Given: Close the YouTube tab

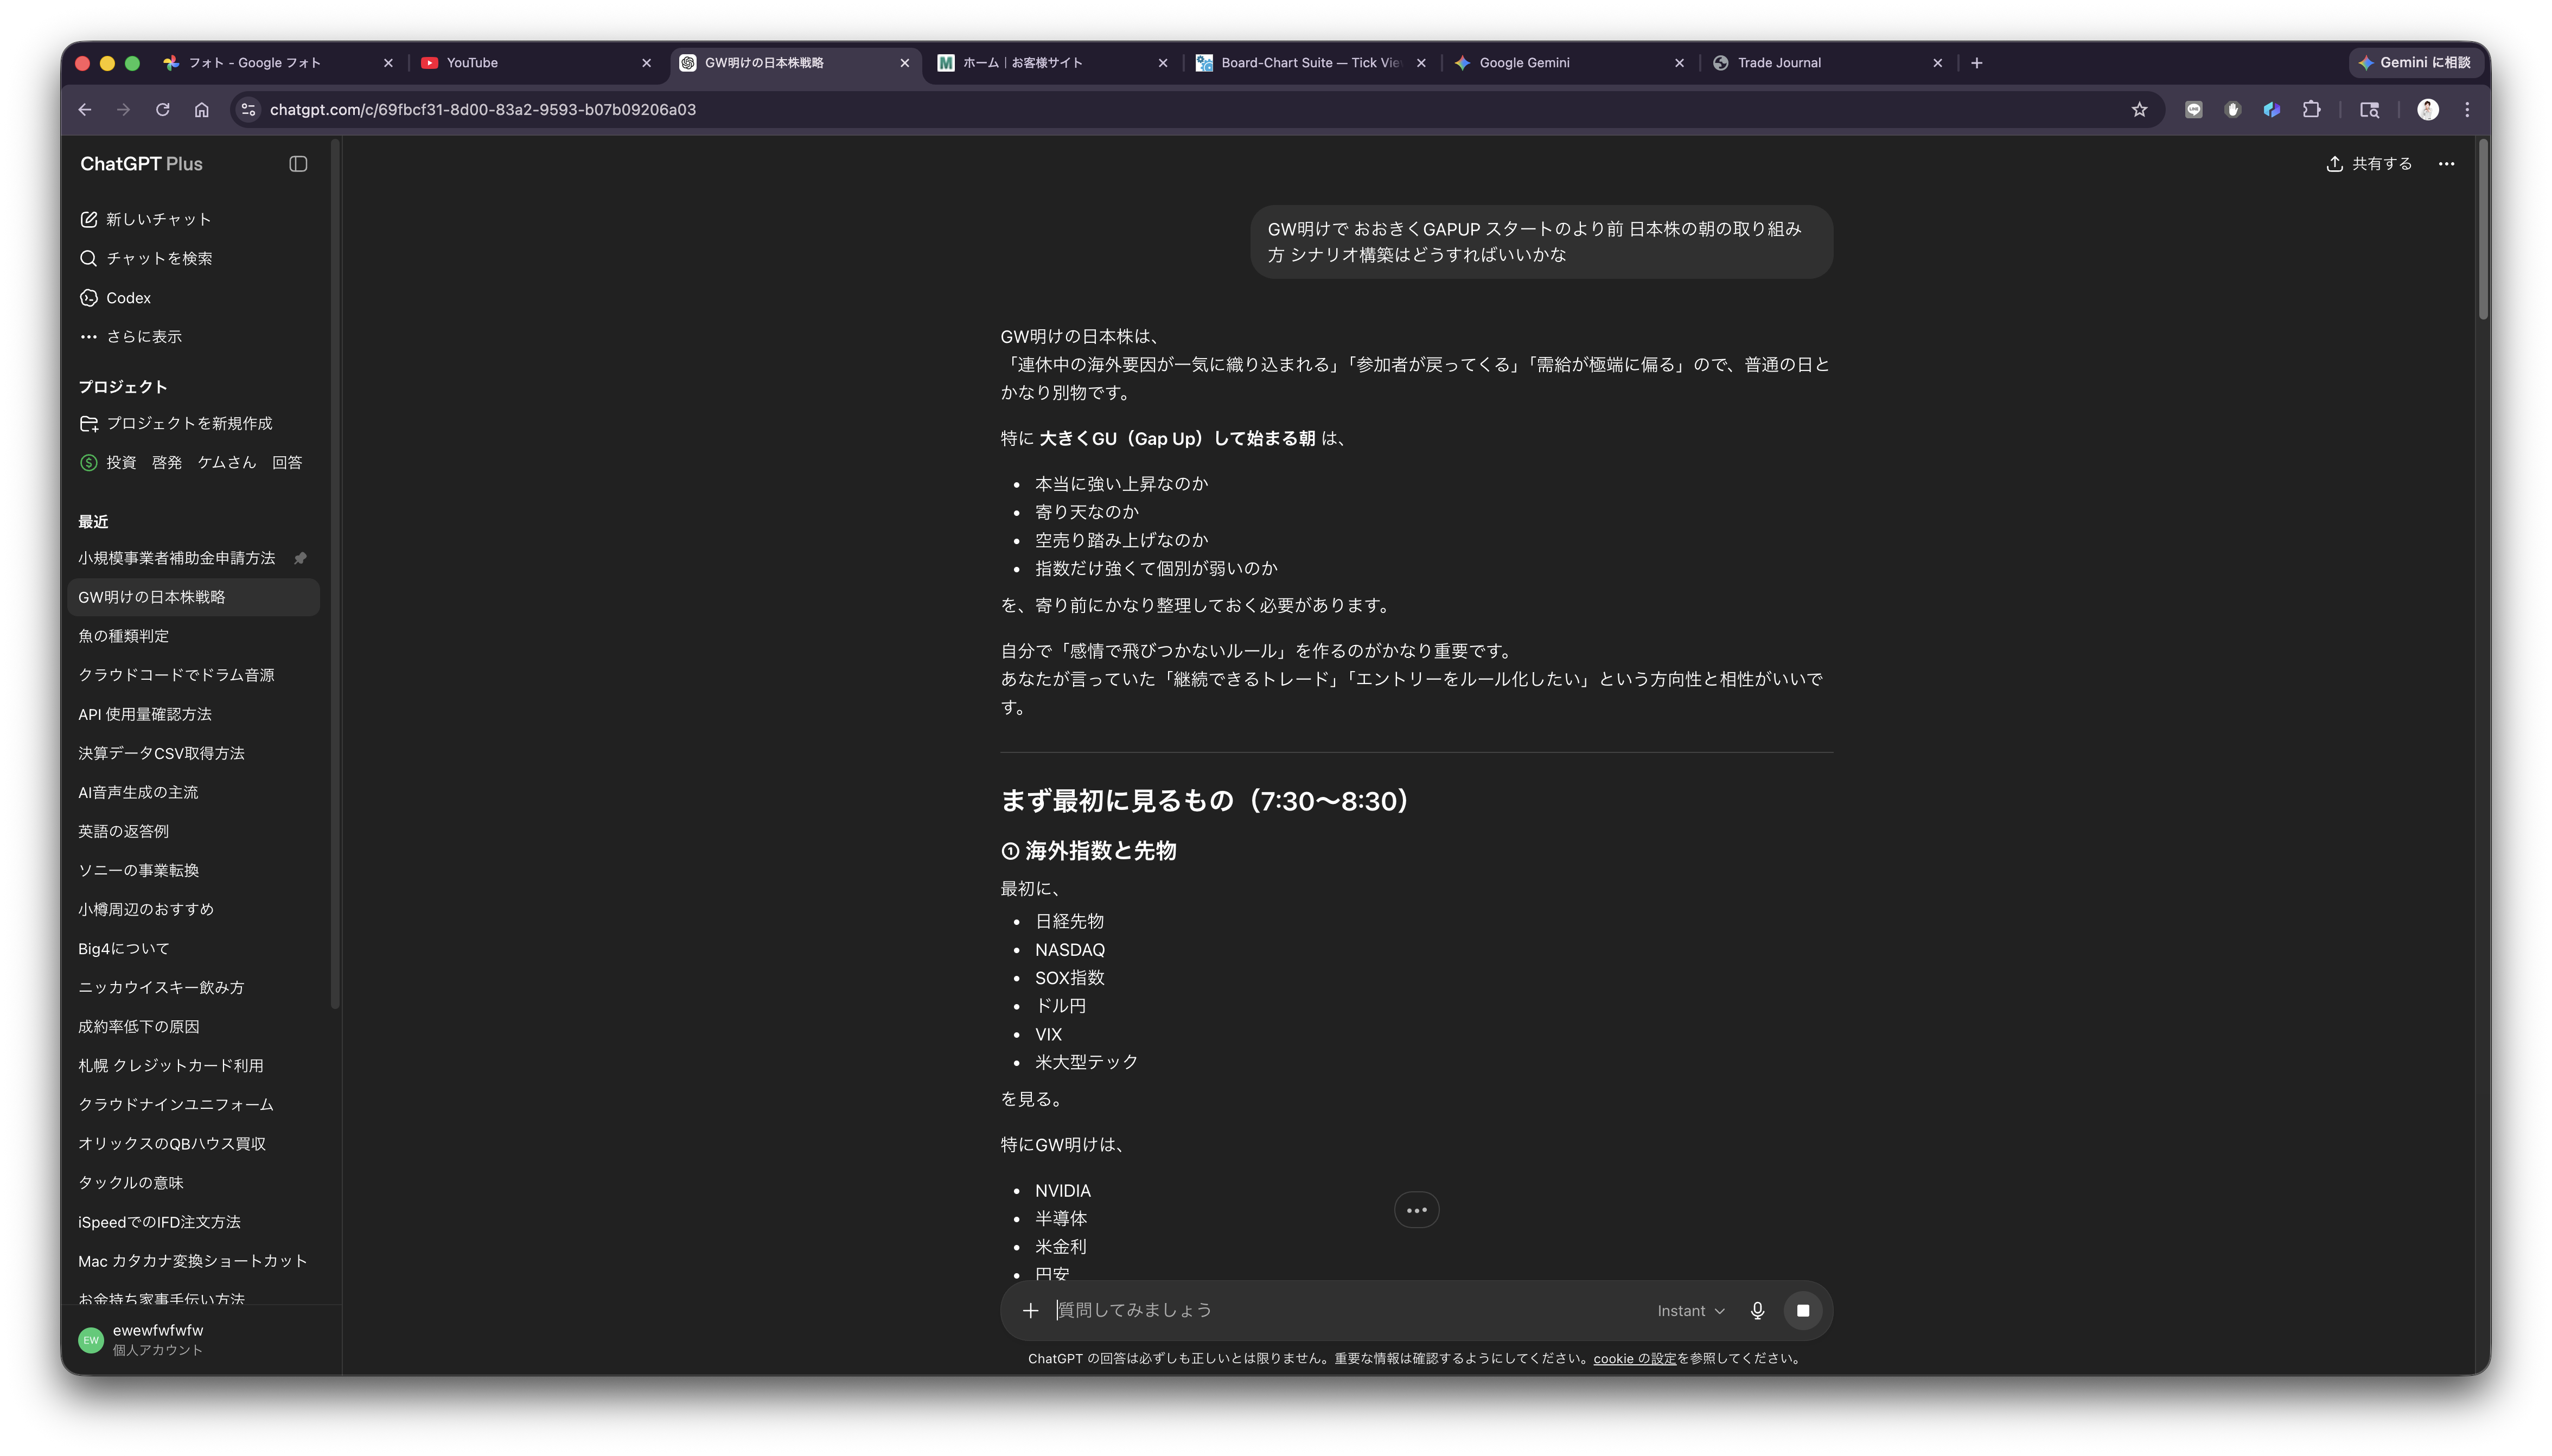Looking at the screenshot, I should pyautogui.click(x=646, y=63).
